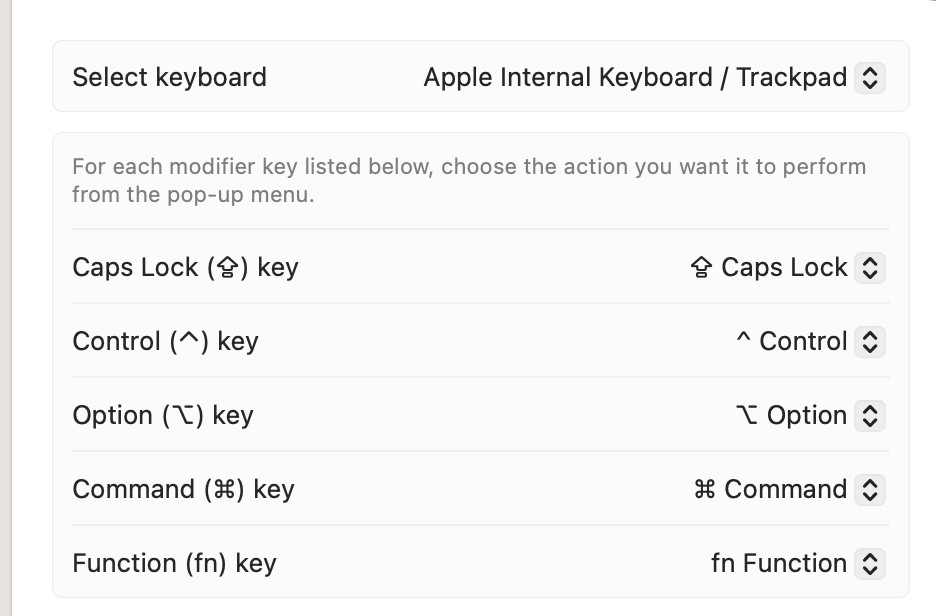Click the up-down chevrons next to Command value
The width and height of the screenshot is (936, 616).
[870, 490]
